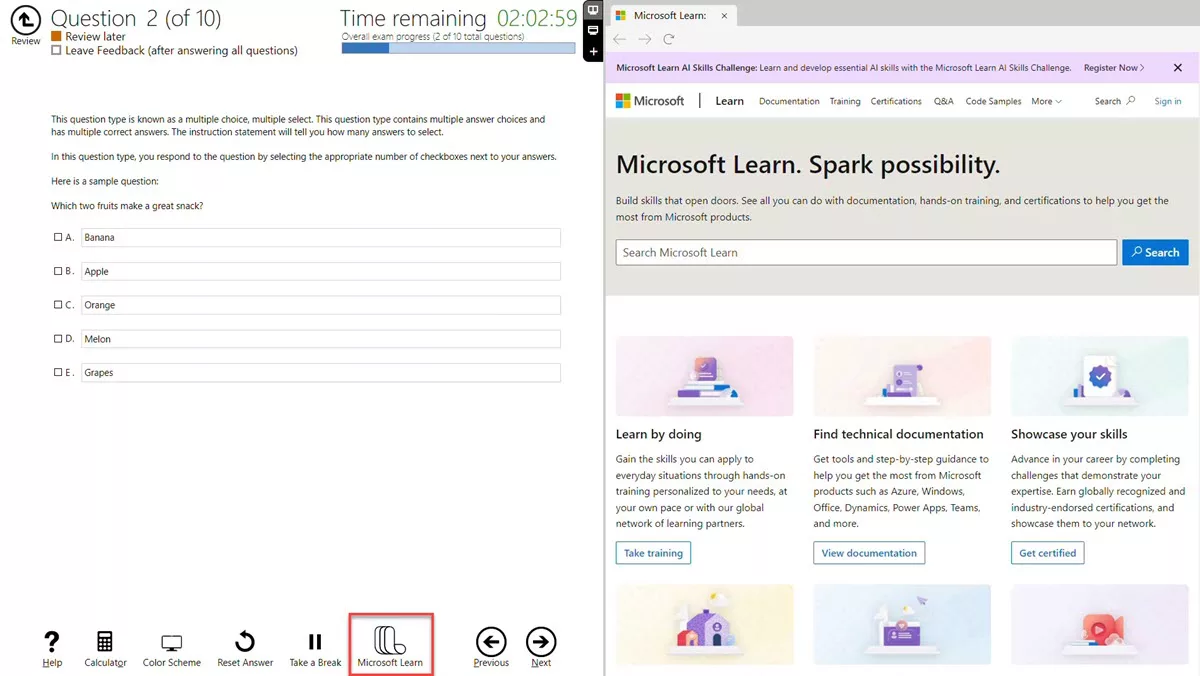The image size is (1200, 676).
Task: Open the Code Samples nav item
Action: (993, 101)
